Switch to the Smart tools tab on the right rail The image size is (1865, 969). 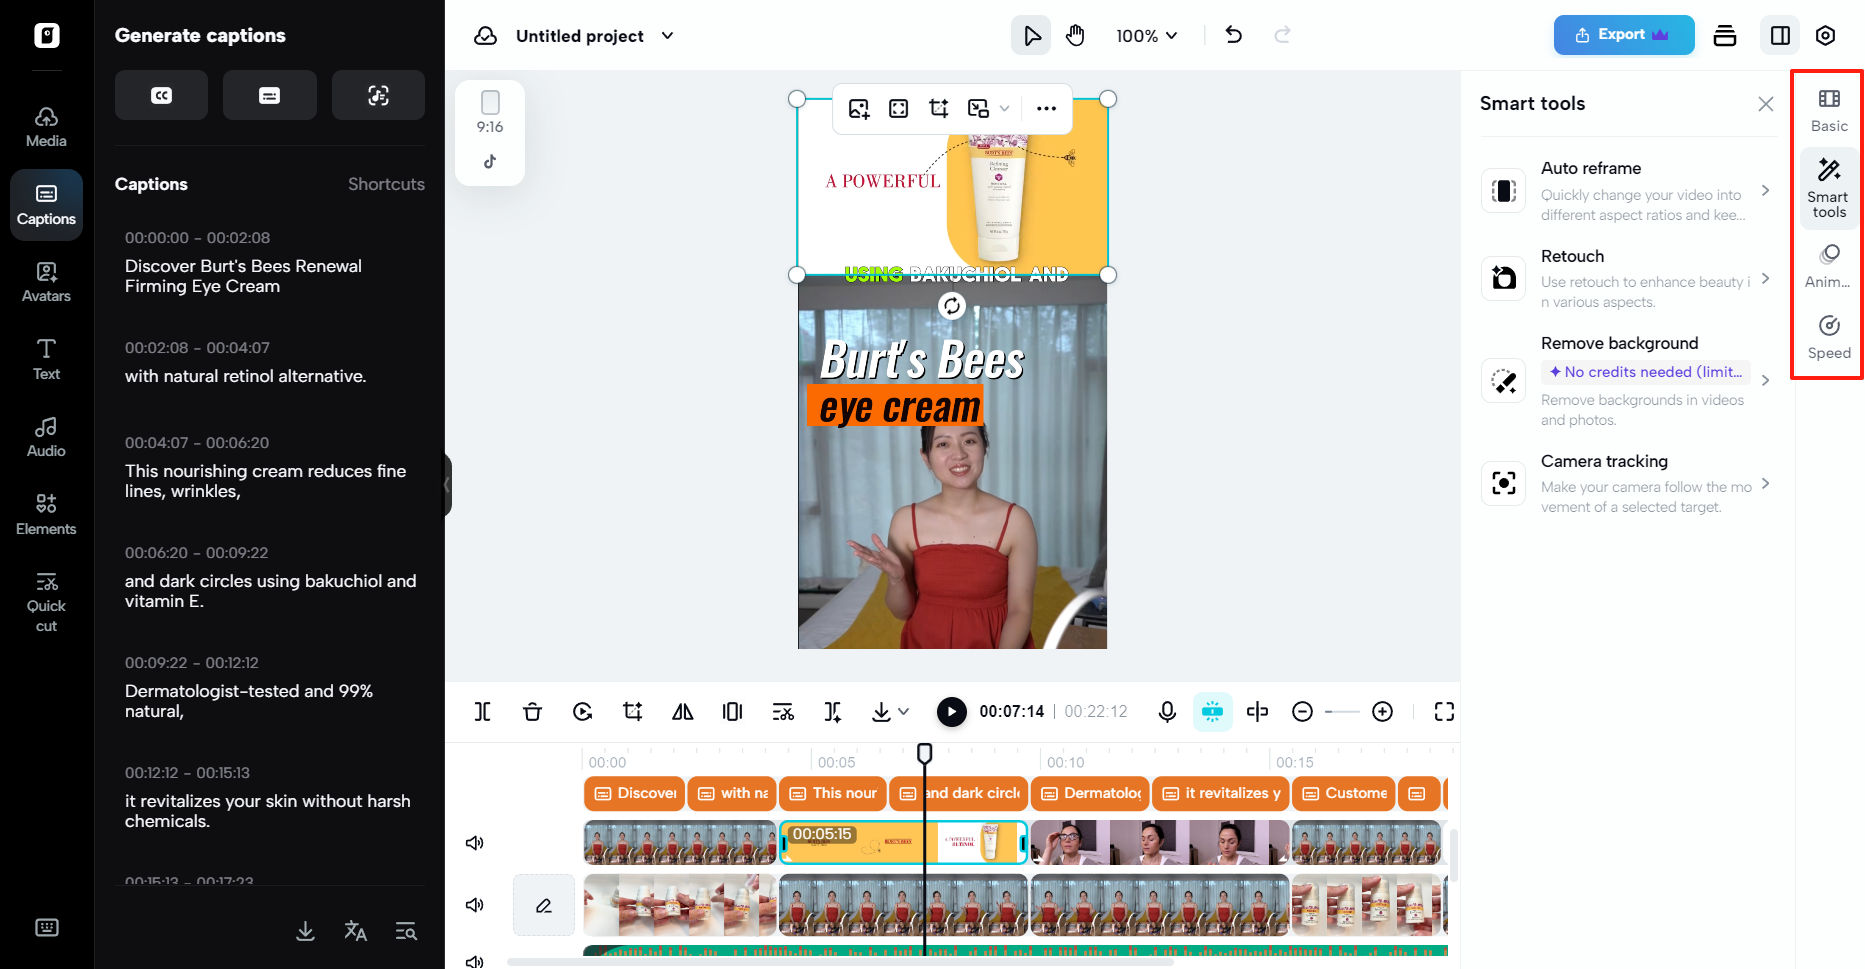click(1829, 188)
